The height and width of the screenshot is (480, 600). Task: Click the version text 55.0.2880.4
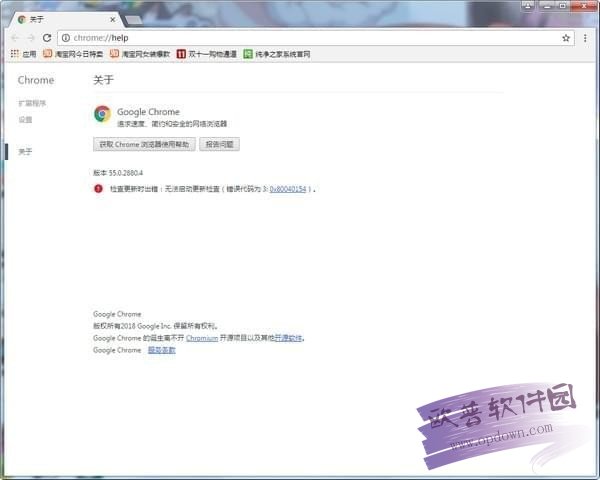pyautogui.click(x=126, y=173)
